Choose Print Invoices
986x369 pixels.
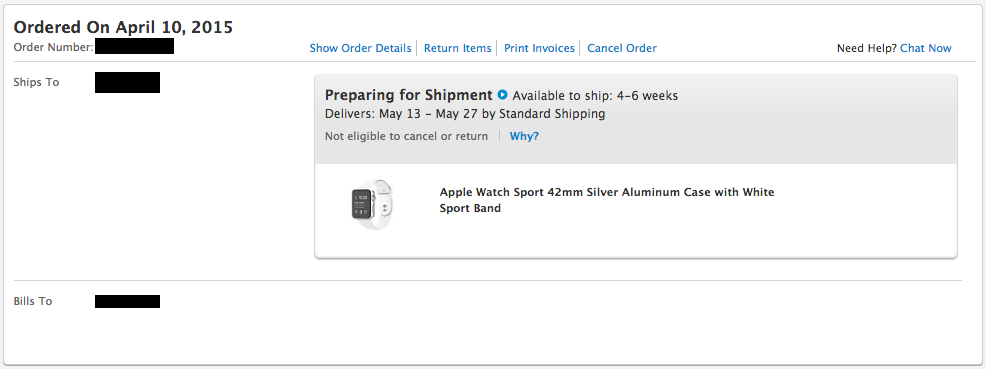[x=540, y=48]
